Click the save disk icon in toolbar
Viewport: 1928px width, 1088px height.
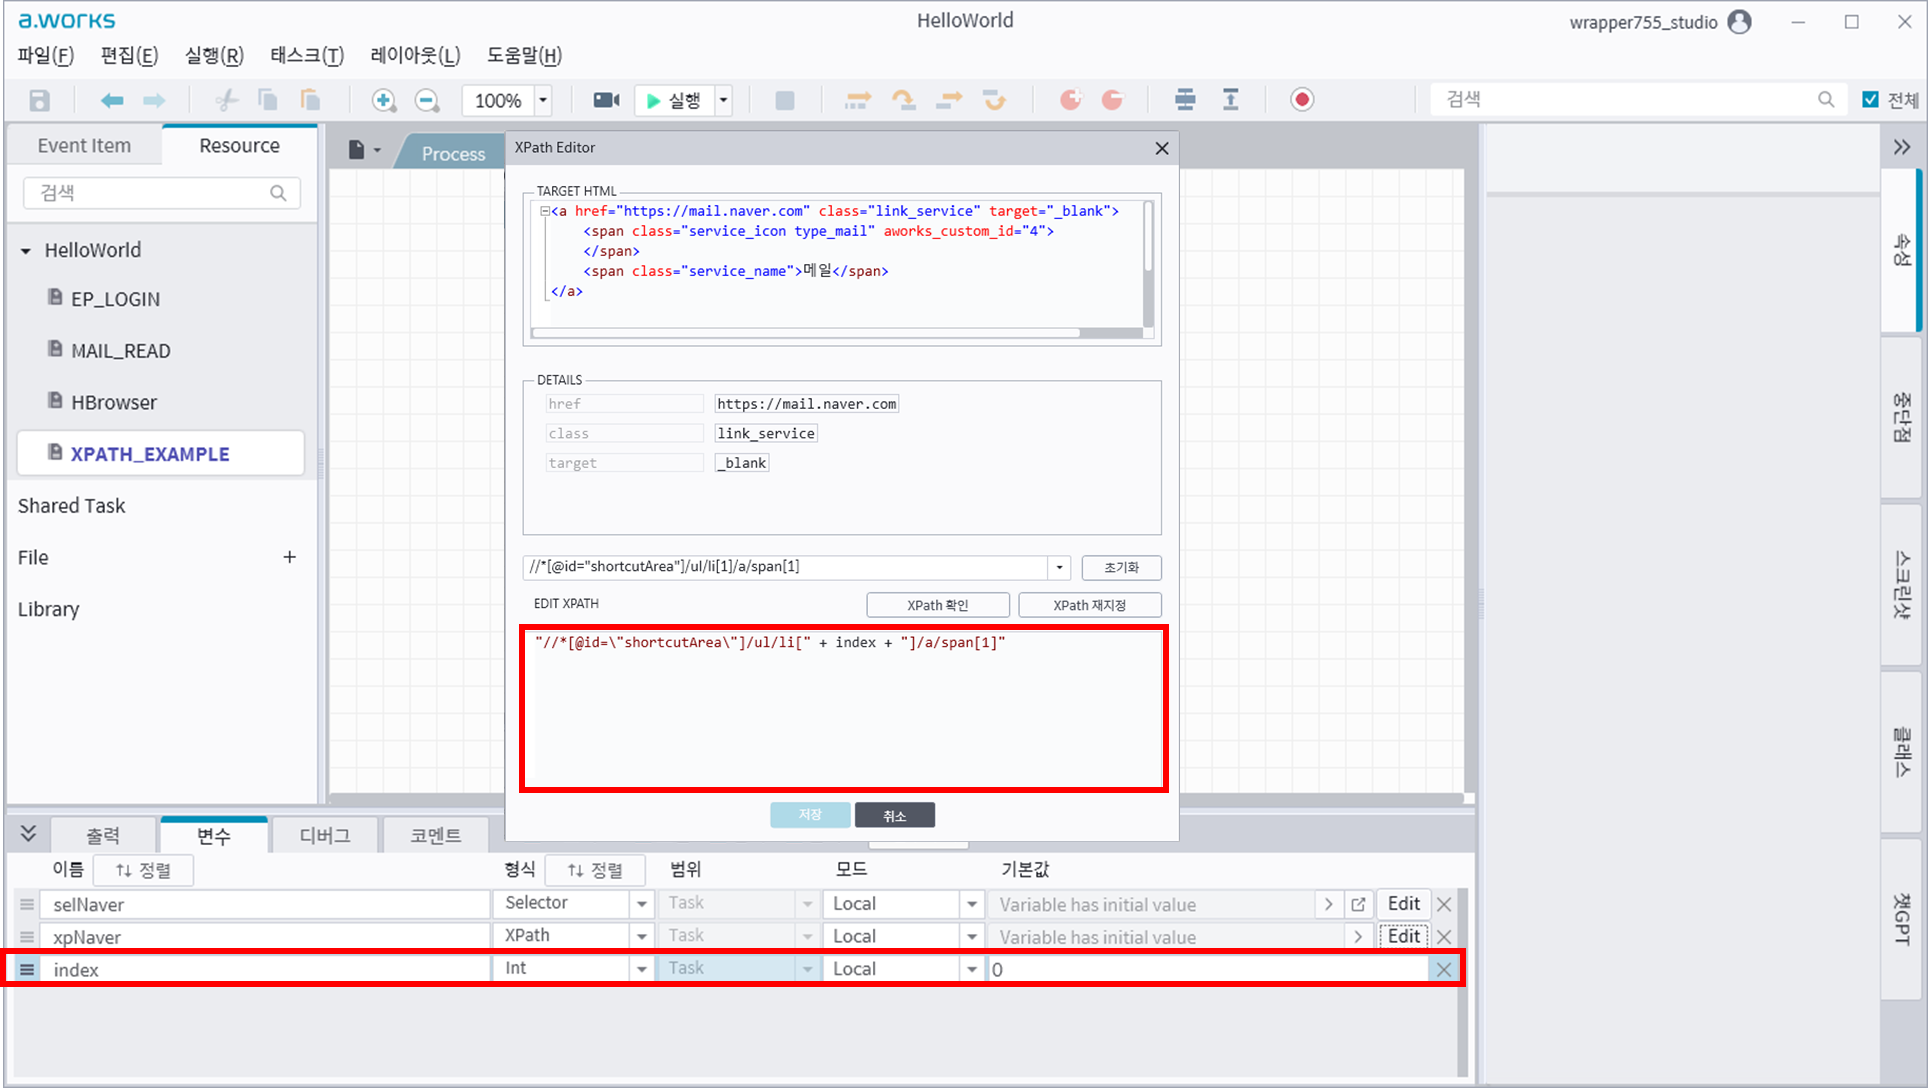[x=39, y=100]
